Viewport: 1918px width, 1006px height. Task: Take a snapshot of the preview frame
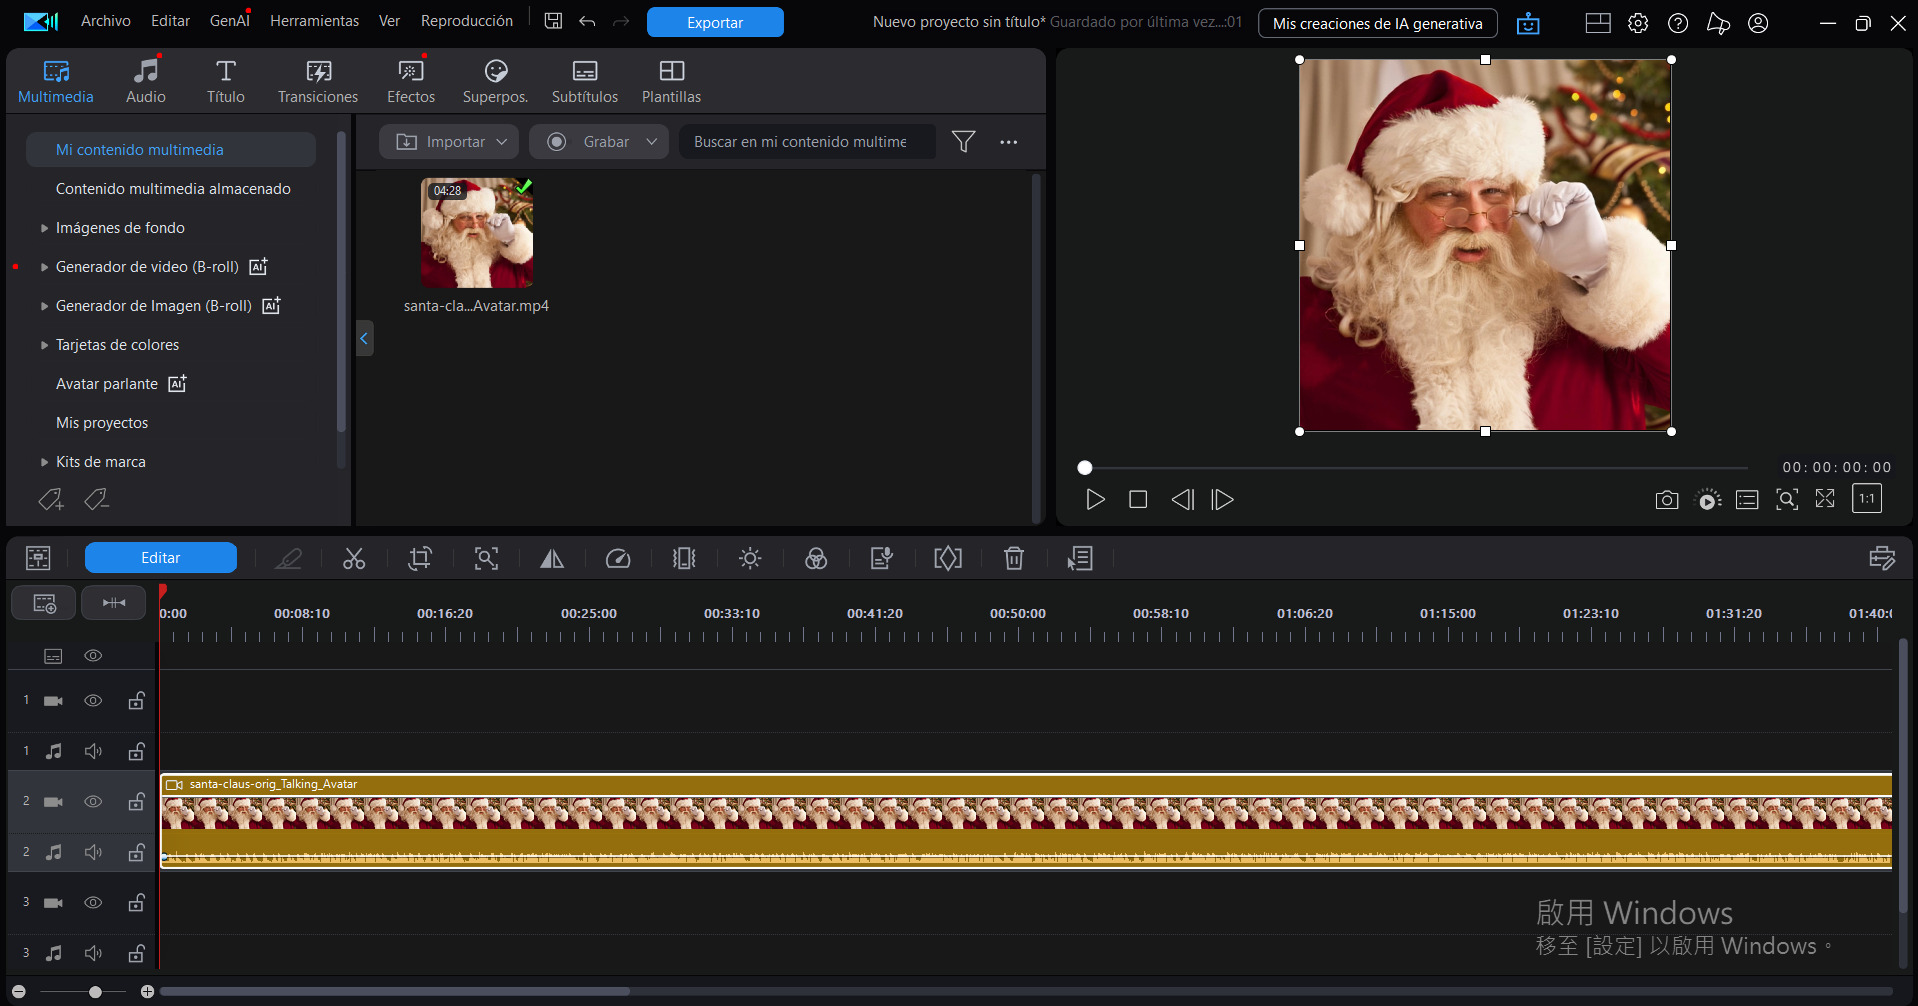(1666, 498)
